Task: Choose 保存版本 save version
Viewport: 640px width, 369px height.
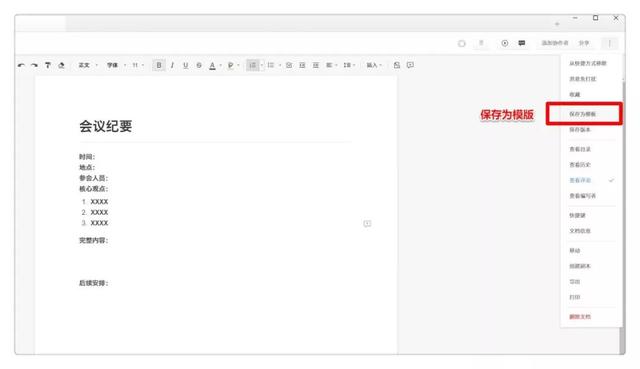Action: (580, 129)
